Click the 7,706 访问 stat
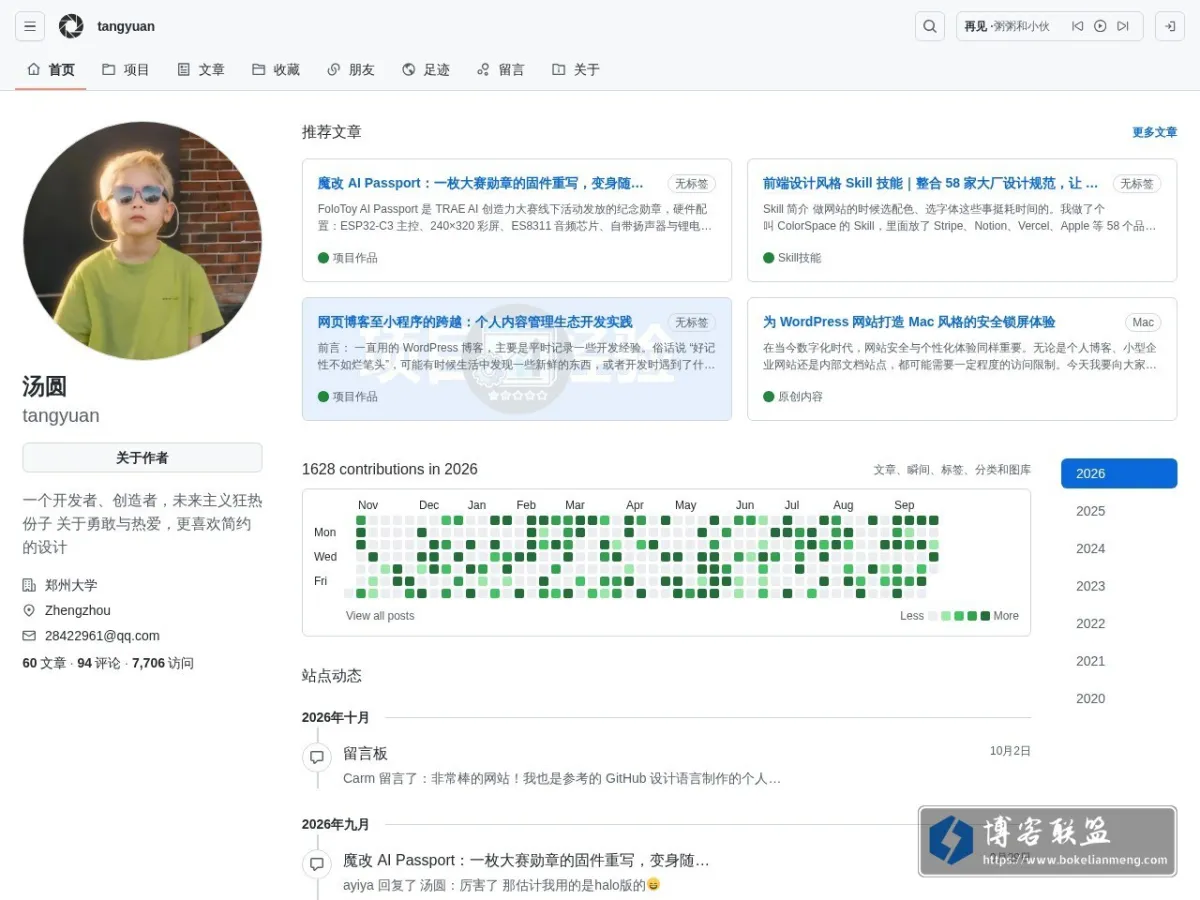Image resolution: width=1200 pixels, height=900 pixels. point(163,663)
